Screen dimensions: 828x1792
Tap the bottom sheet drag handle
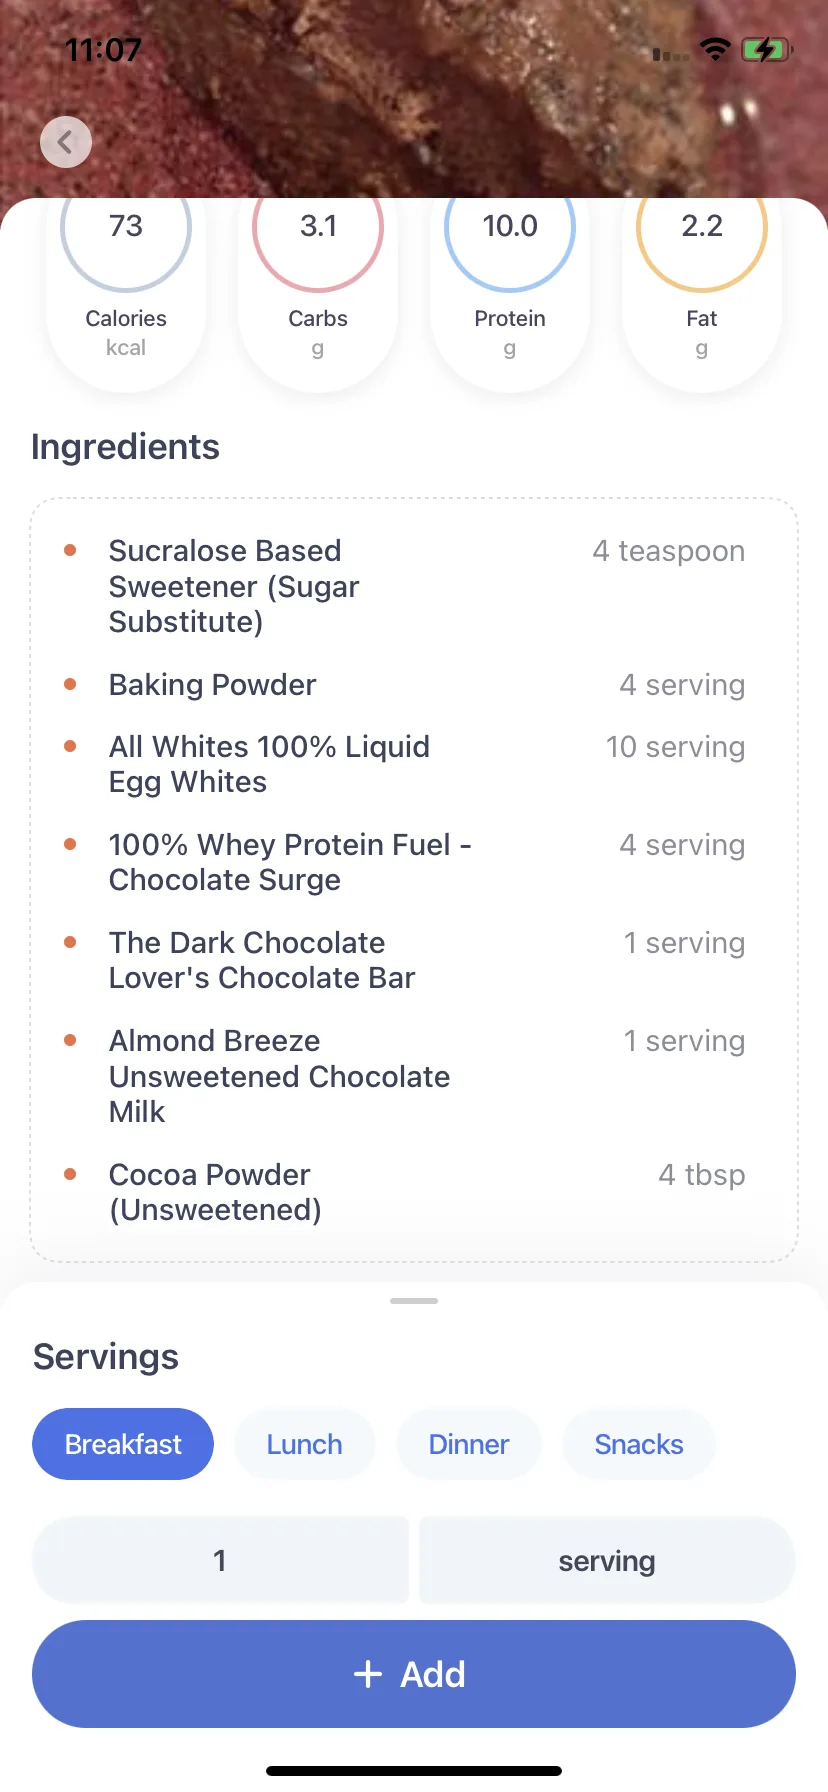pyautogui.click(x=414, y=1301)
